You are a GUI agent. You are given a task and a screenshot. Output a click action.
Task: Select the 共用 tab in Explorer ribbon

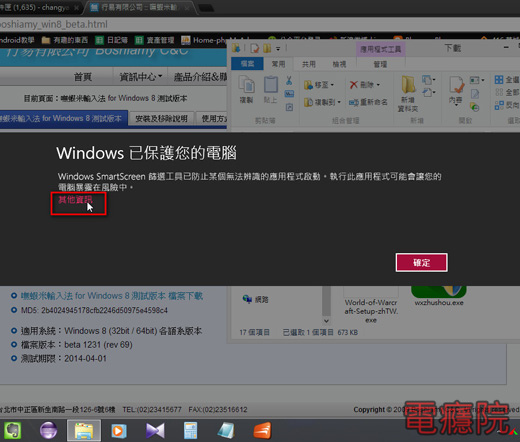[309, 64]
